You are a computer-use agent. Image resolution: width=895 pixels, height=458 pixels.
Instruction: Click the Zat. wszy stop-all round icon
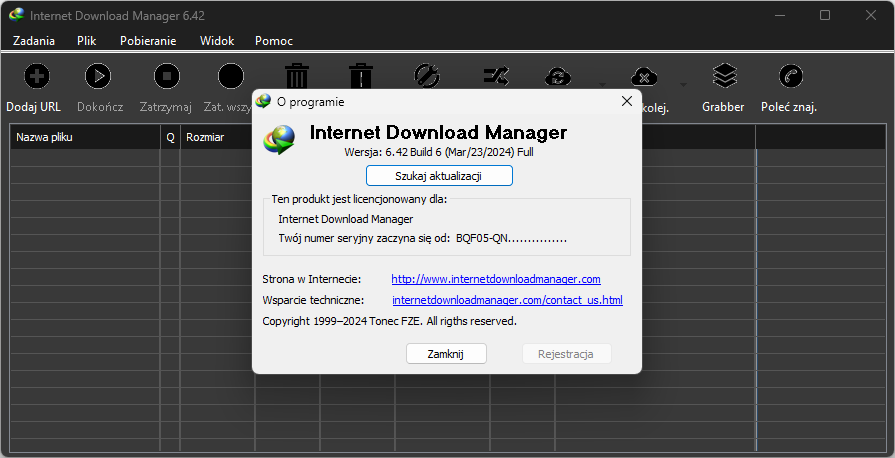pyautogui.click(x=231, y=76)
